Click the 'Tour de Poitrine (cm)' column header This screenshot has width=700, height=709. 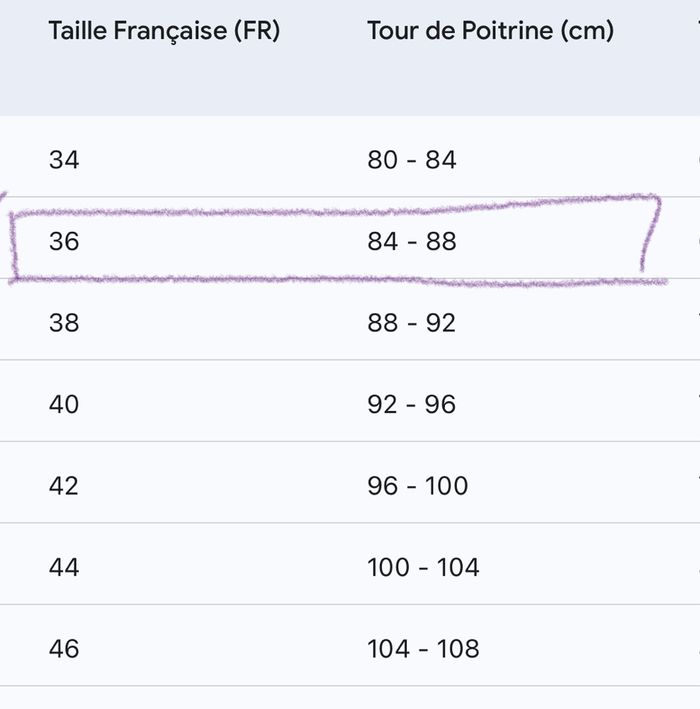point(490,30)
